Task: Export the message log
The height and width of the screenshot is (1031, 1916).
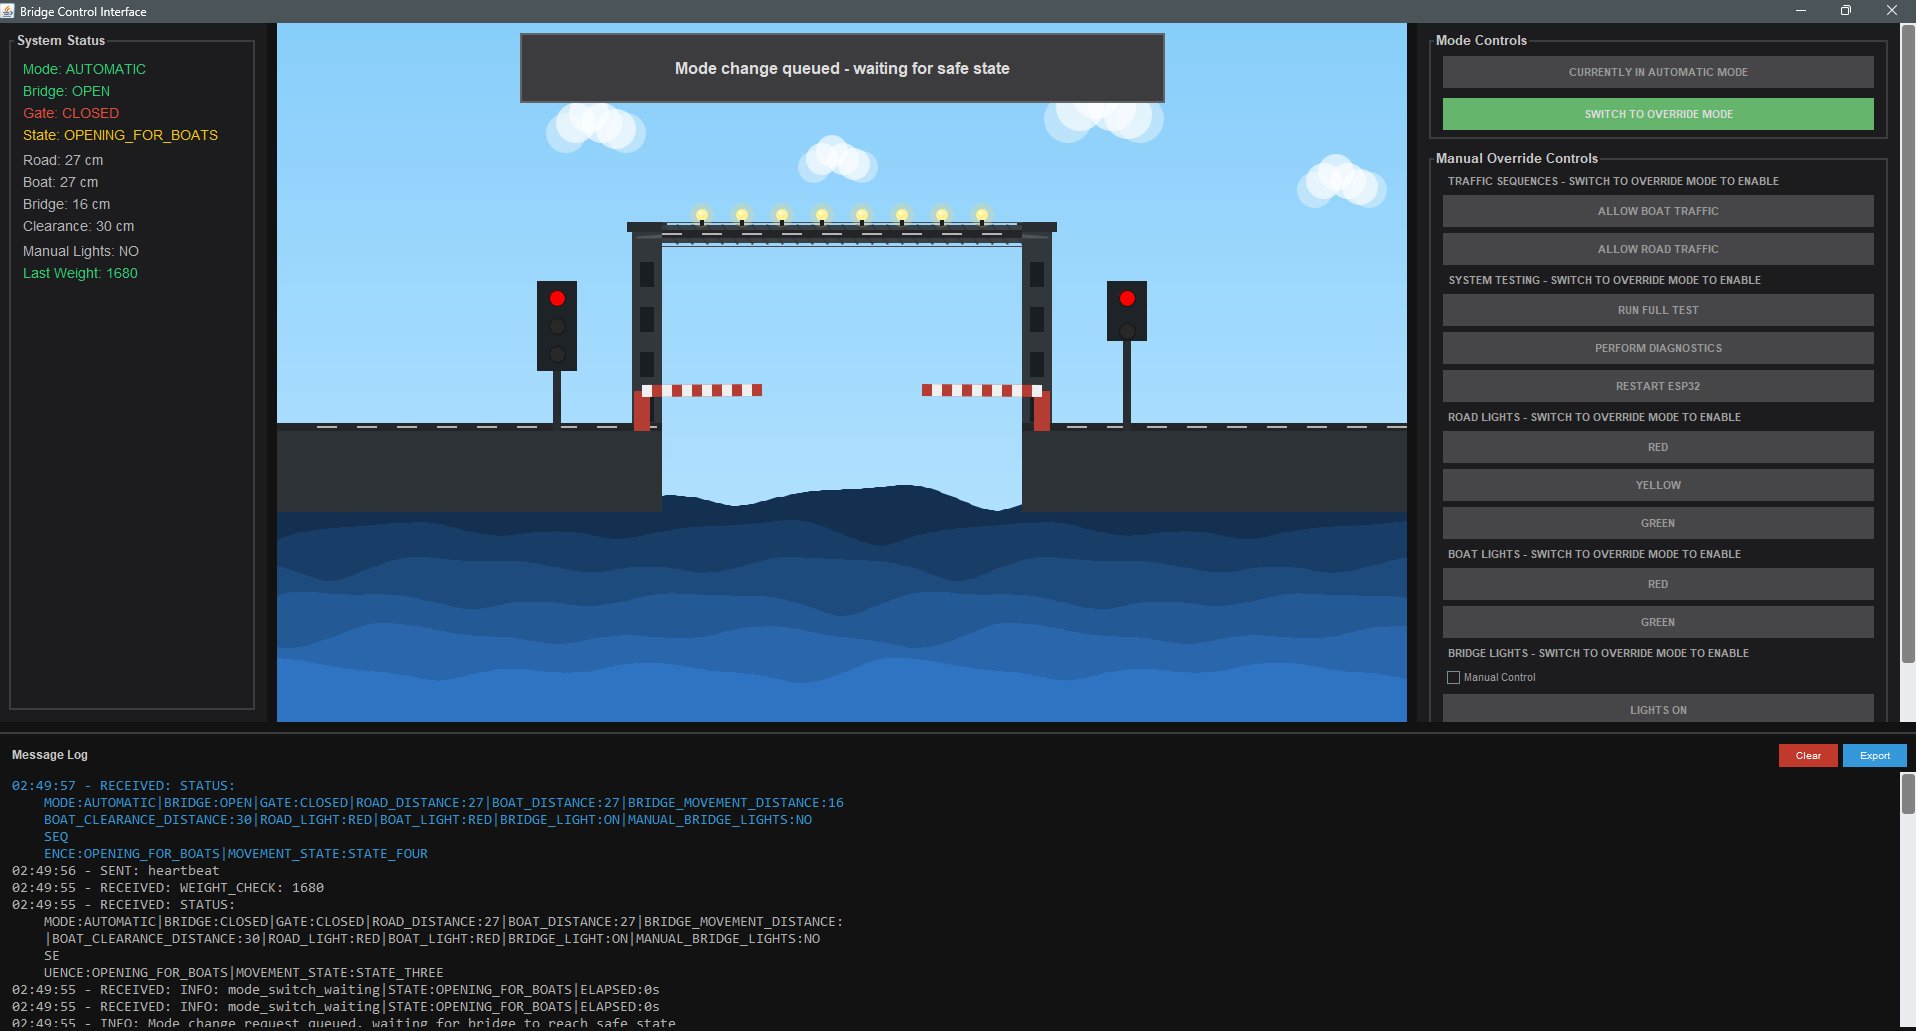Action: pyautogui.click(x=1874, y=755)
